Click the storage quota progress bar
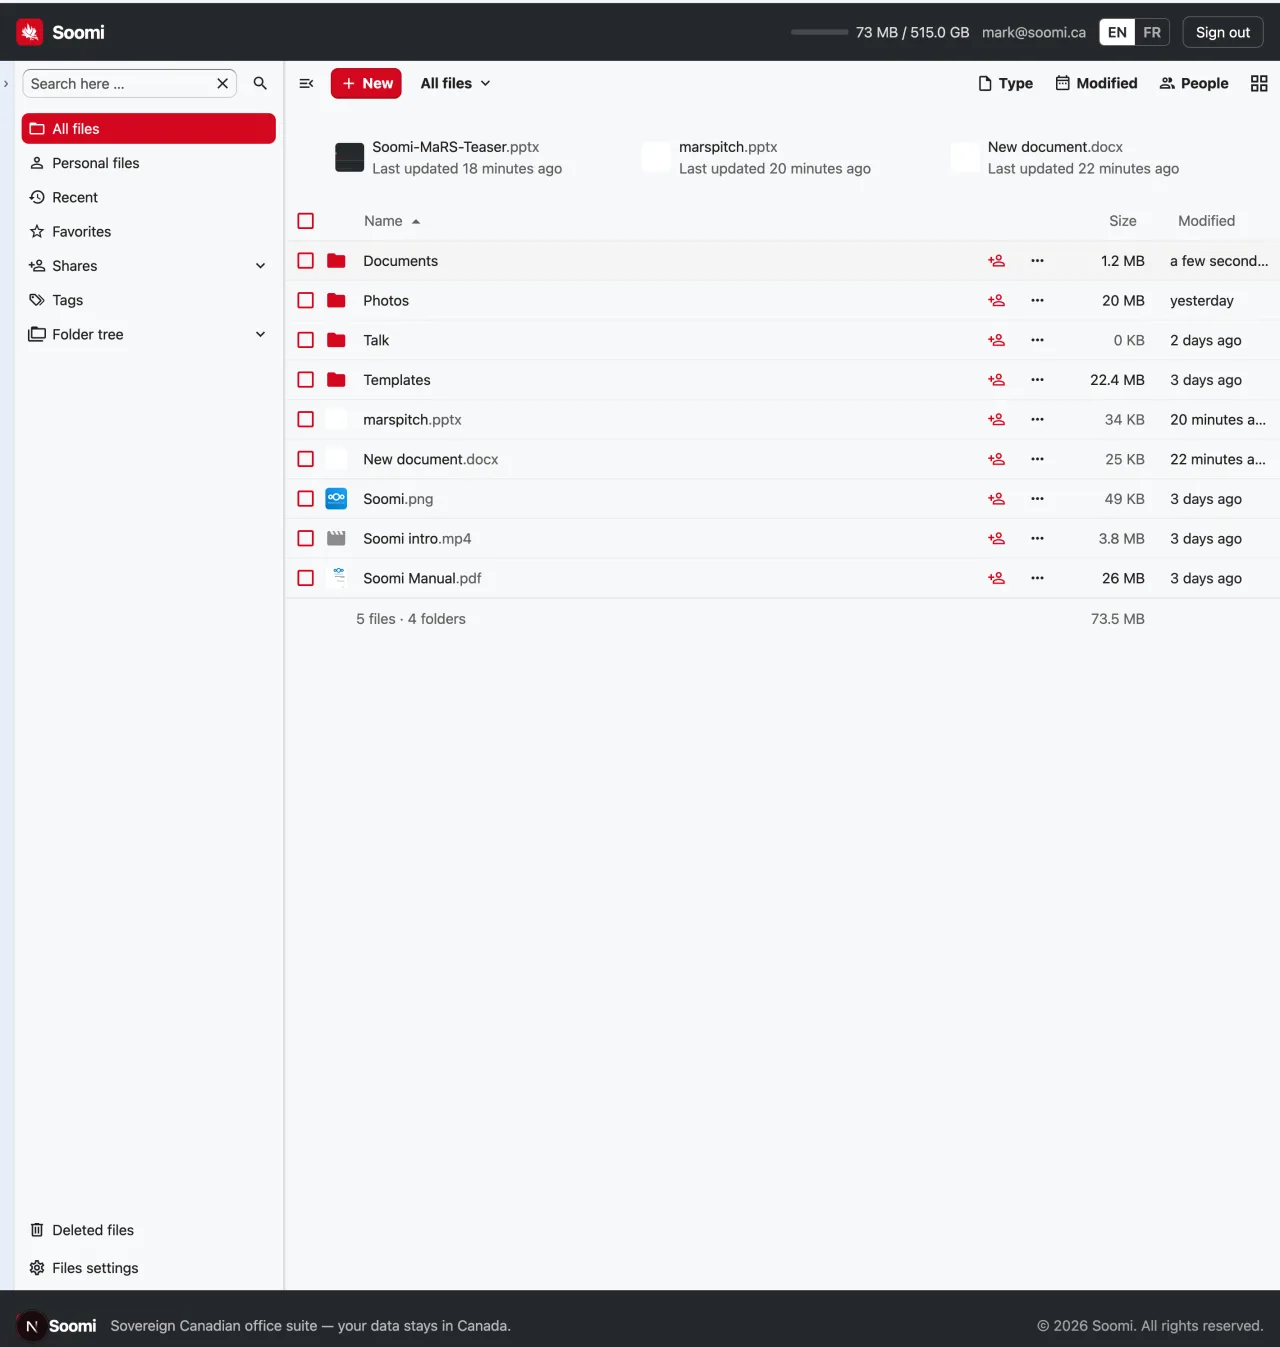Screen dimensions: 1280x1347 tap(819, 32)
